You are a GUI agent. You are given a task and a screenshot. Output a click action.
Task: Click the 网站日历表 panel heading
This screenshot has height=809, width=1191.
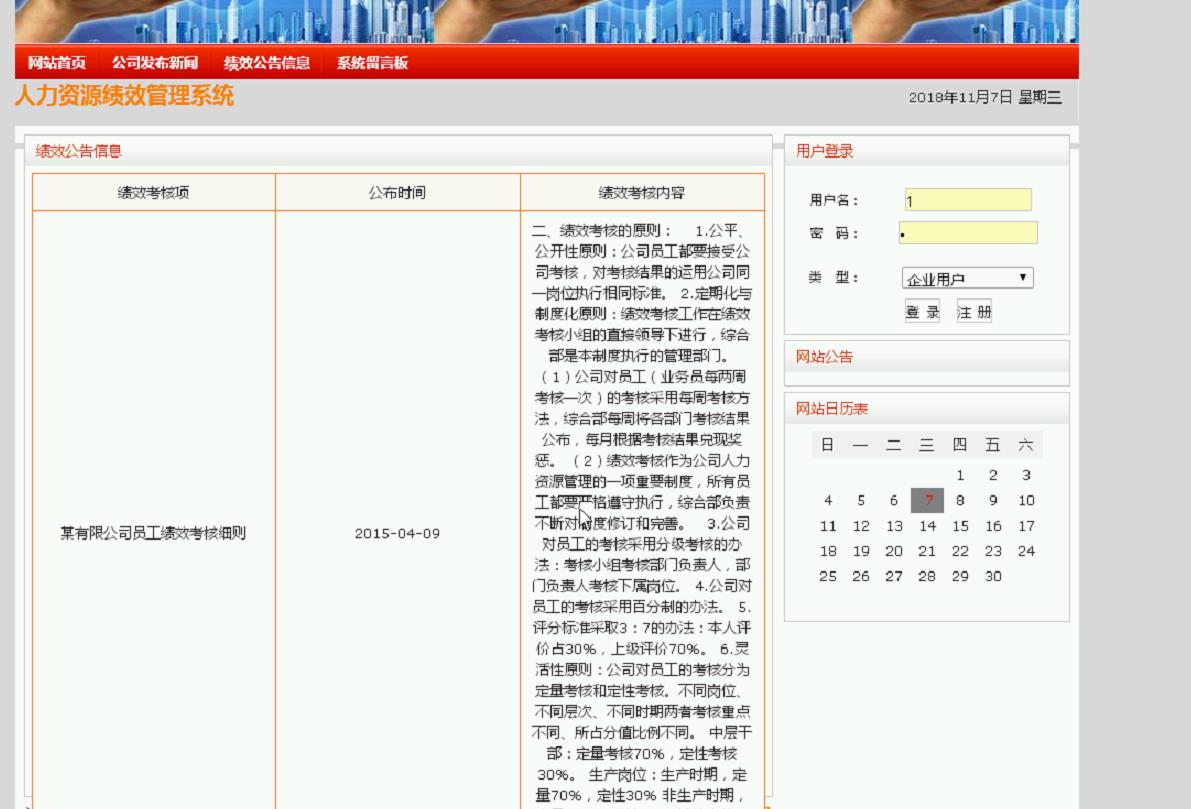point(832,408)
